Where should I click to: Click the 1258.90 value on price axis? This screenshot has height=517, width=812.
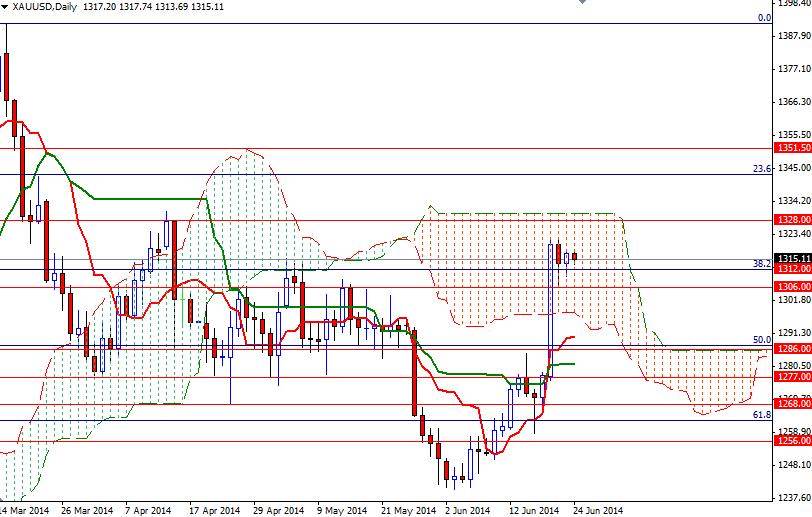(x=794, y=432)
